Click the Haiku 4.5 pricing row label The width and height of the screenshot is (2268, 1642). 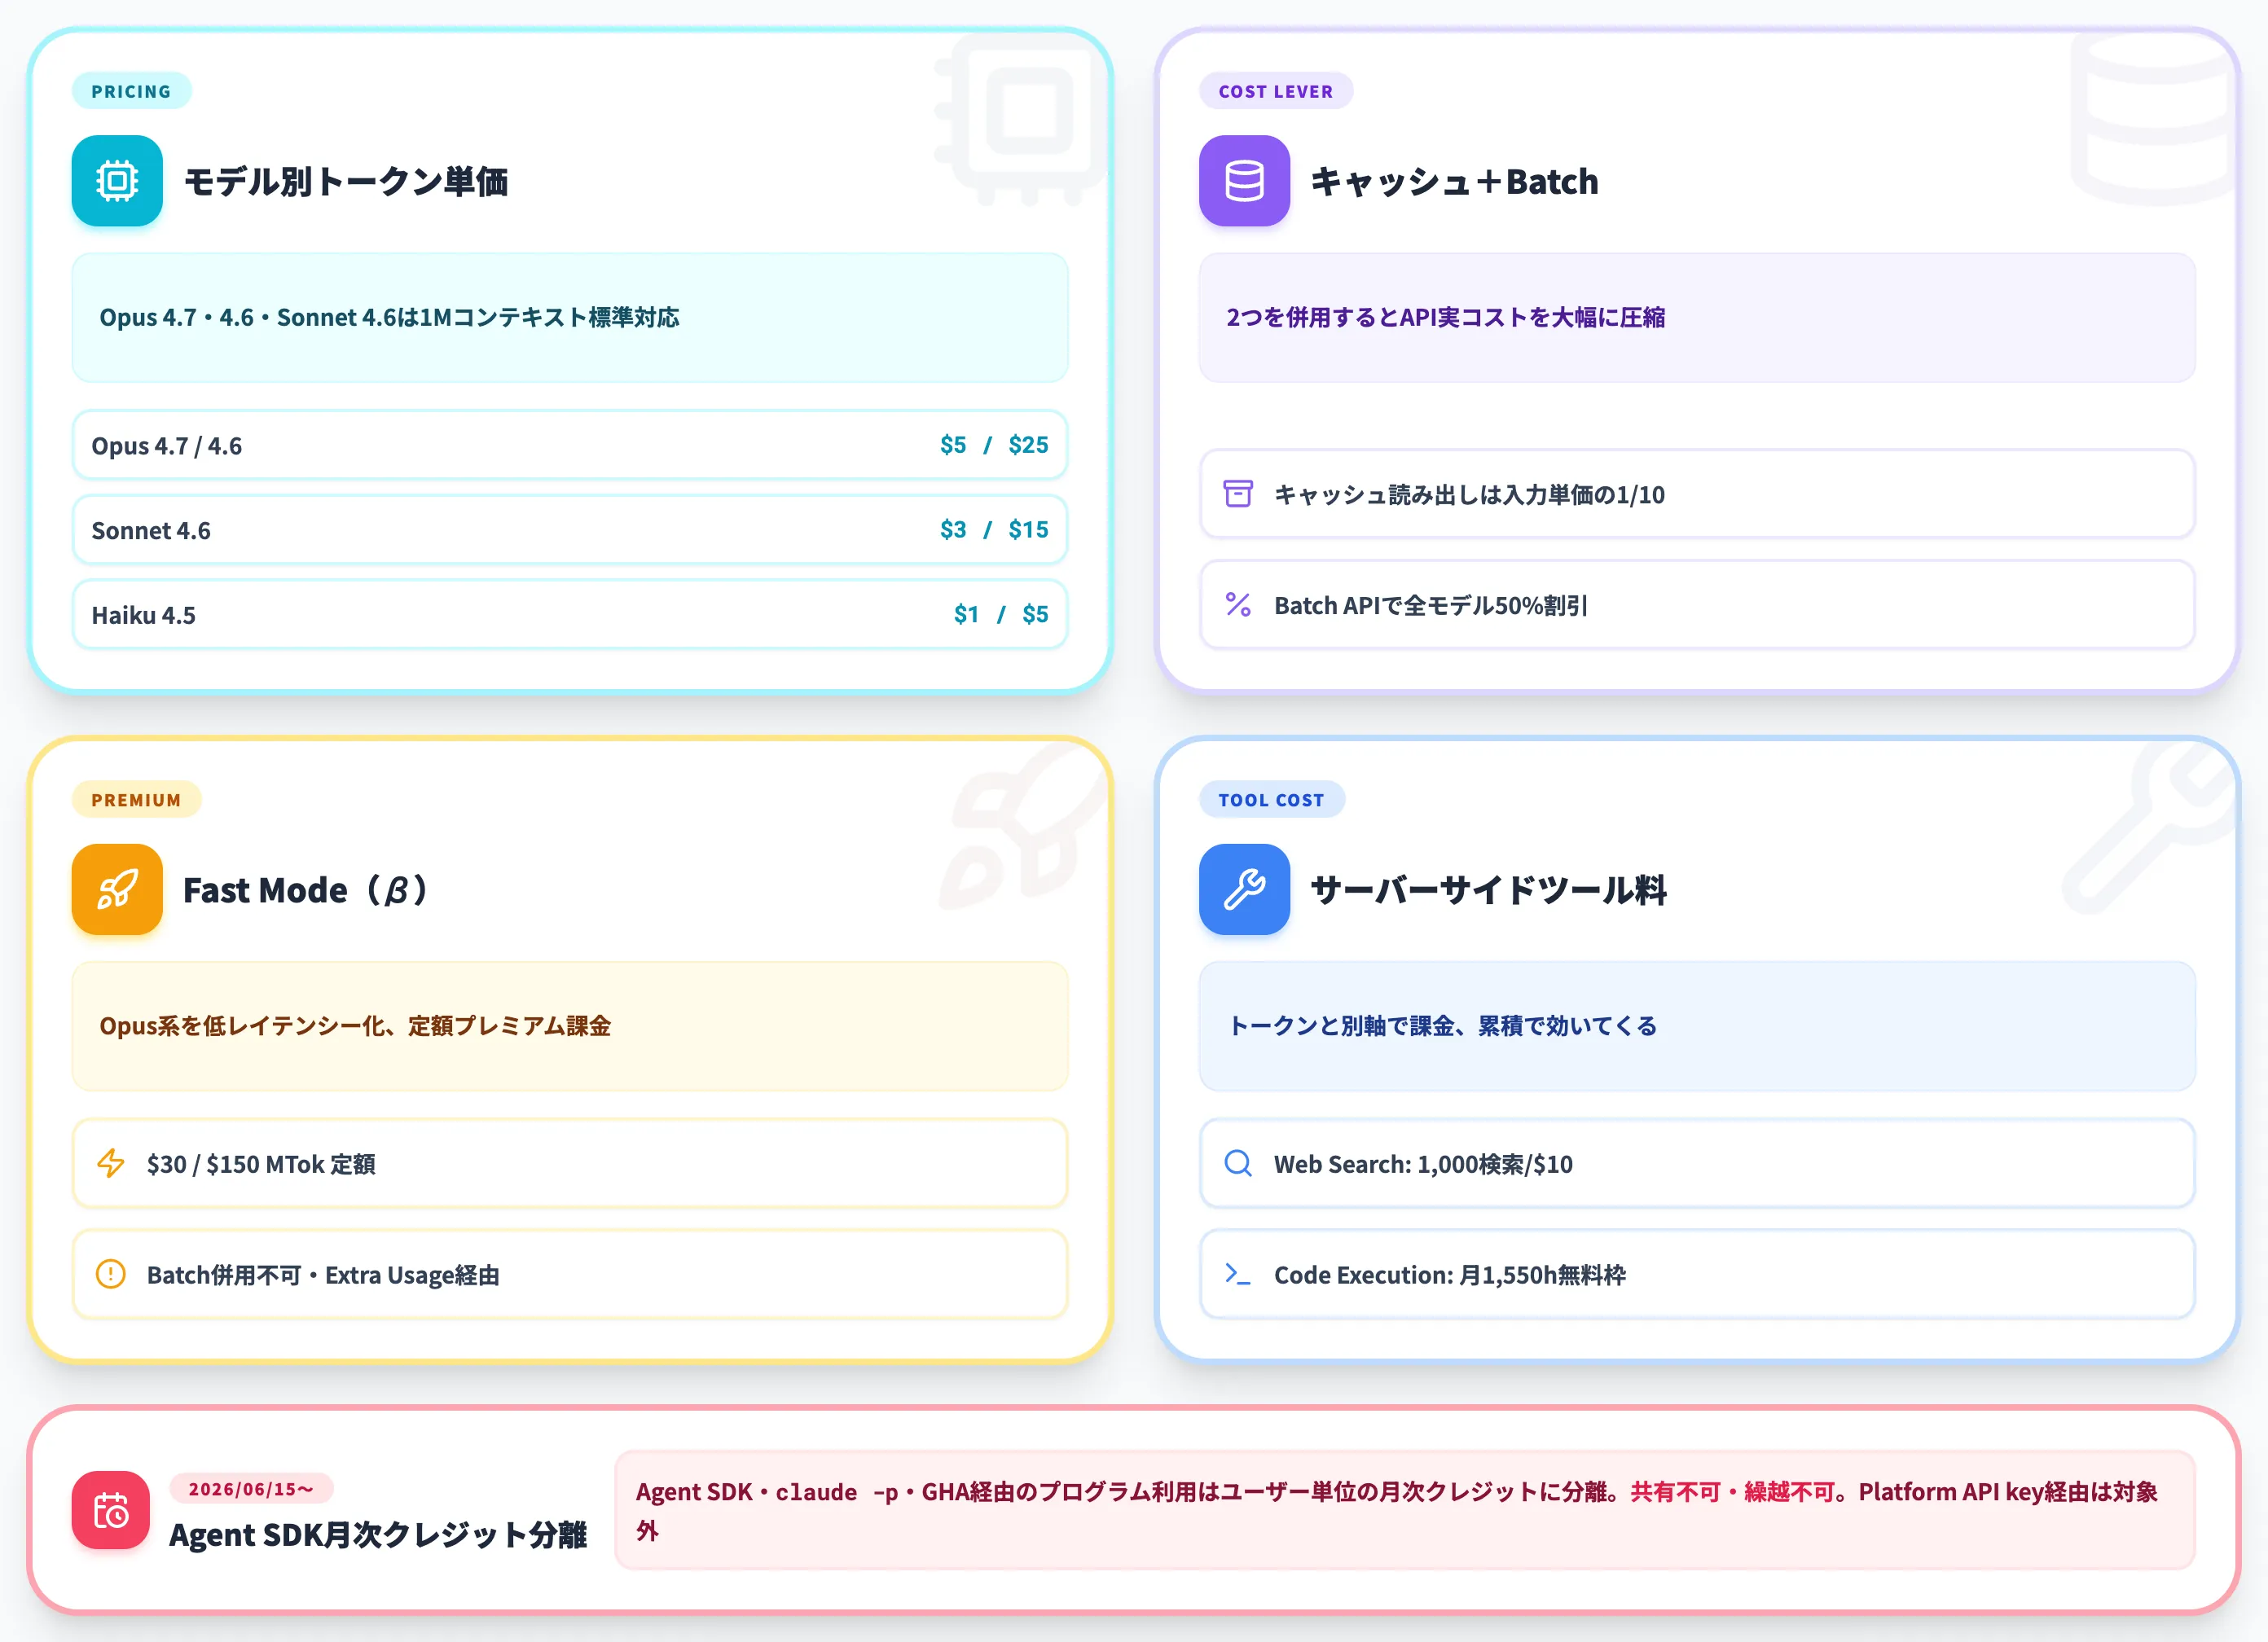[x=144, y=615]
